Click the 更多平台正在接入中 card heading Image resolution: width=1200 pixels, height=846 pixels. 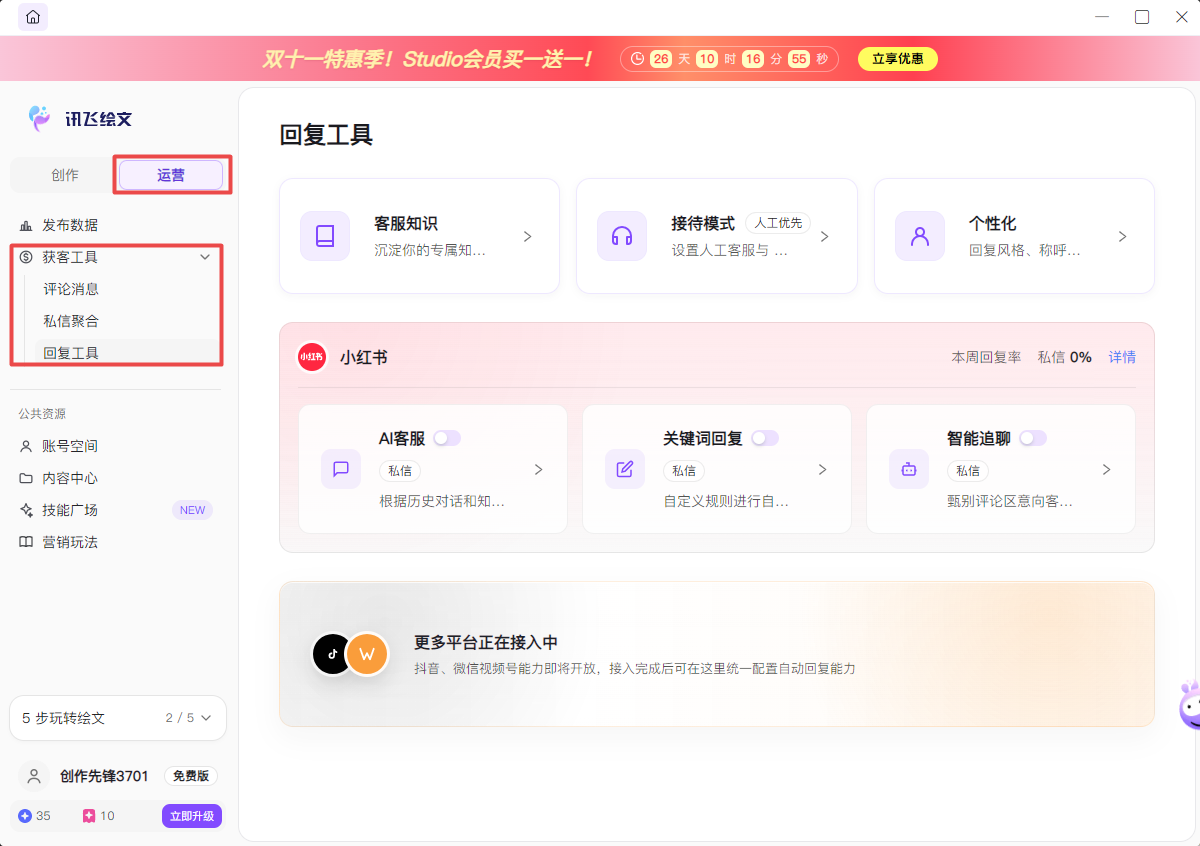coord(486,642)
